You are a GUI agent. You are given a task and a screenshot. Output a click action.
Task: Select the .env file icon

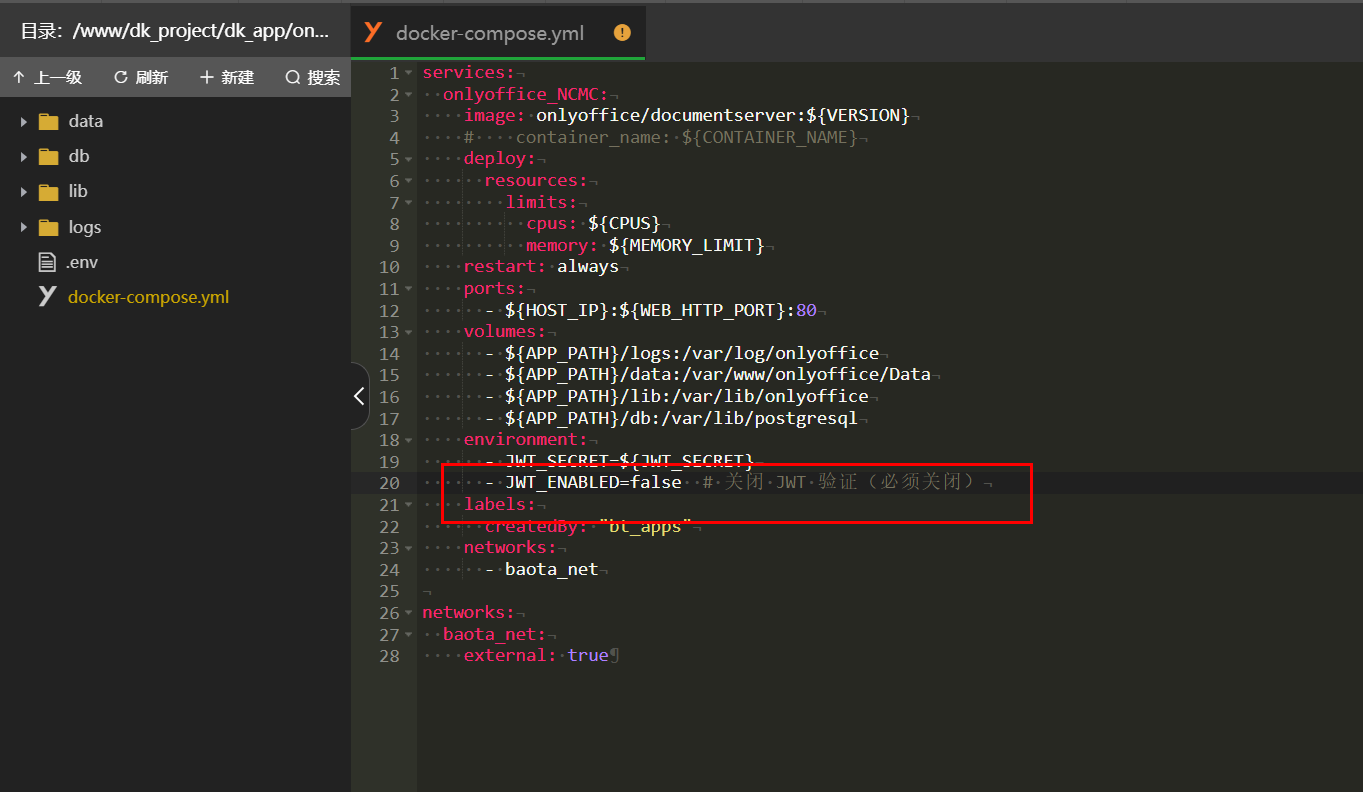click(45, 261)
